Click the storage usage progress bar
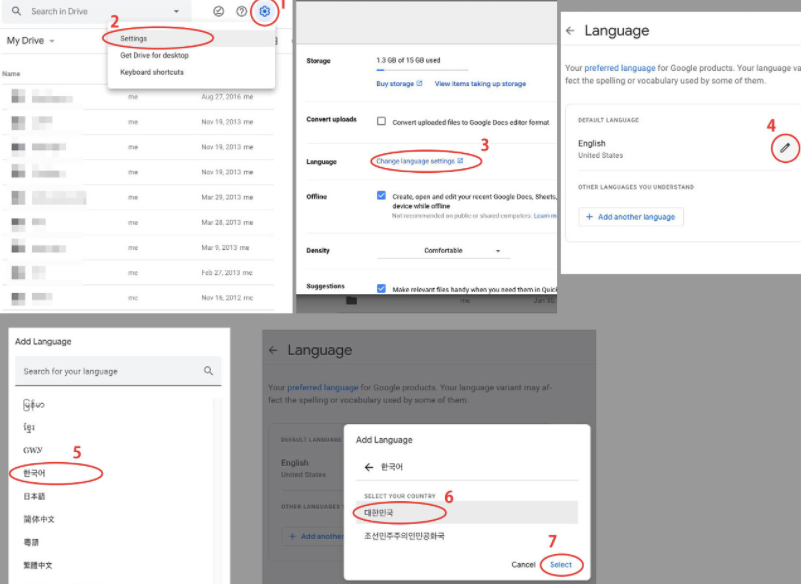 click(x=422, y=69)
